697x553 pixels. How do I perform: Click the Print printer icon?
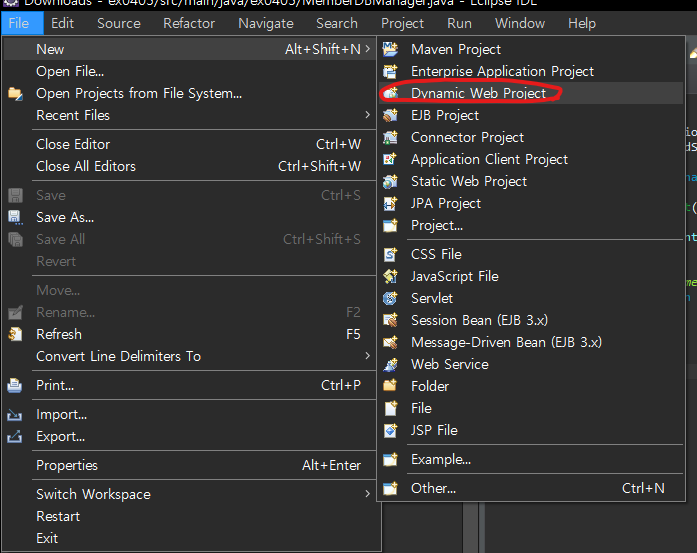pyautogui.click(x=15, y=385)
